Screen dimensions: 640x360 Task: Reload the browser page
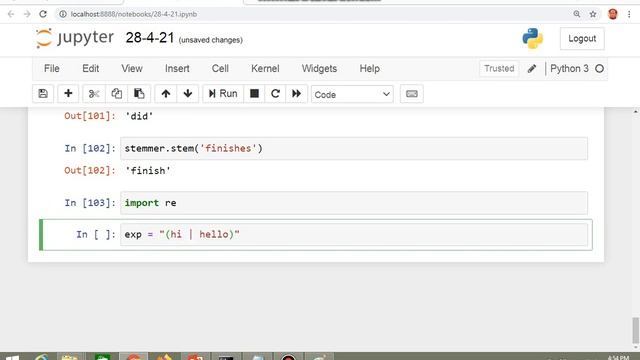tap(43, 14)
